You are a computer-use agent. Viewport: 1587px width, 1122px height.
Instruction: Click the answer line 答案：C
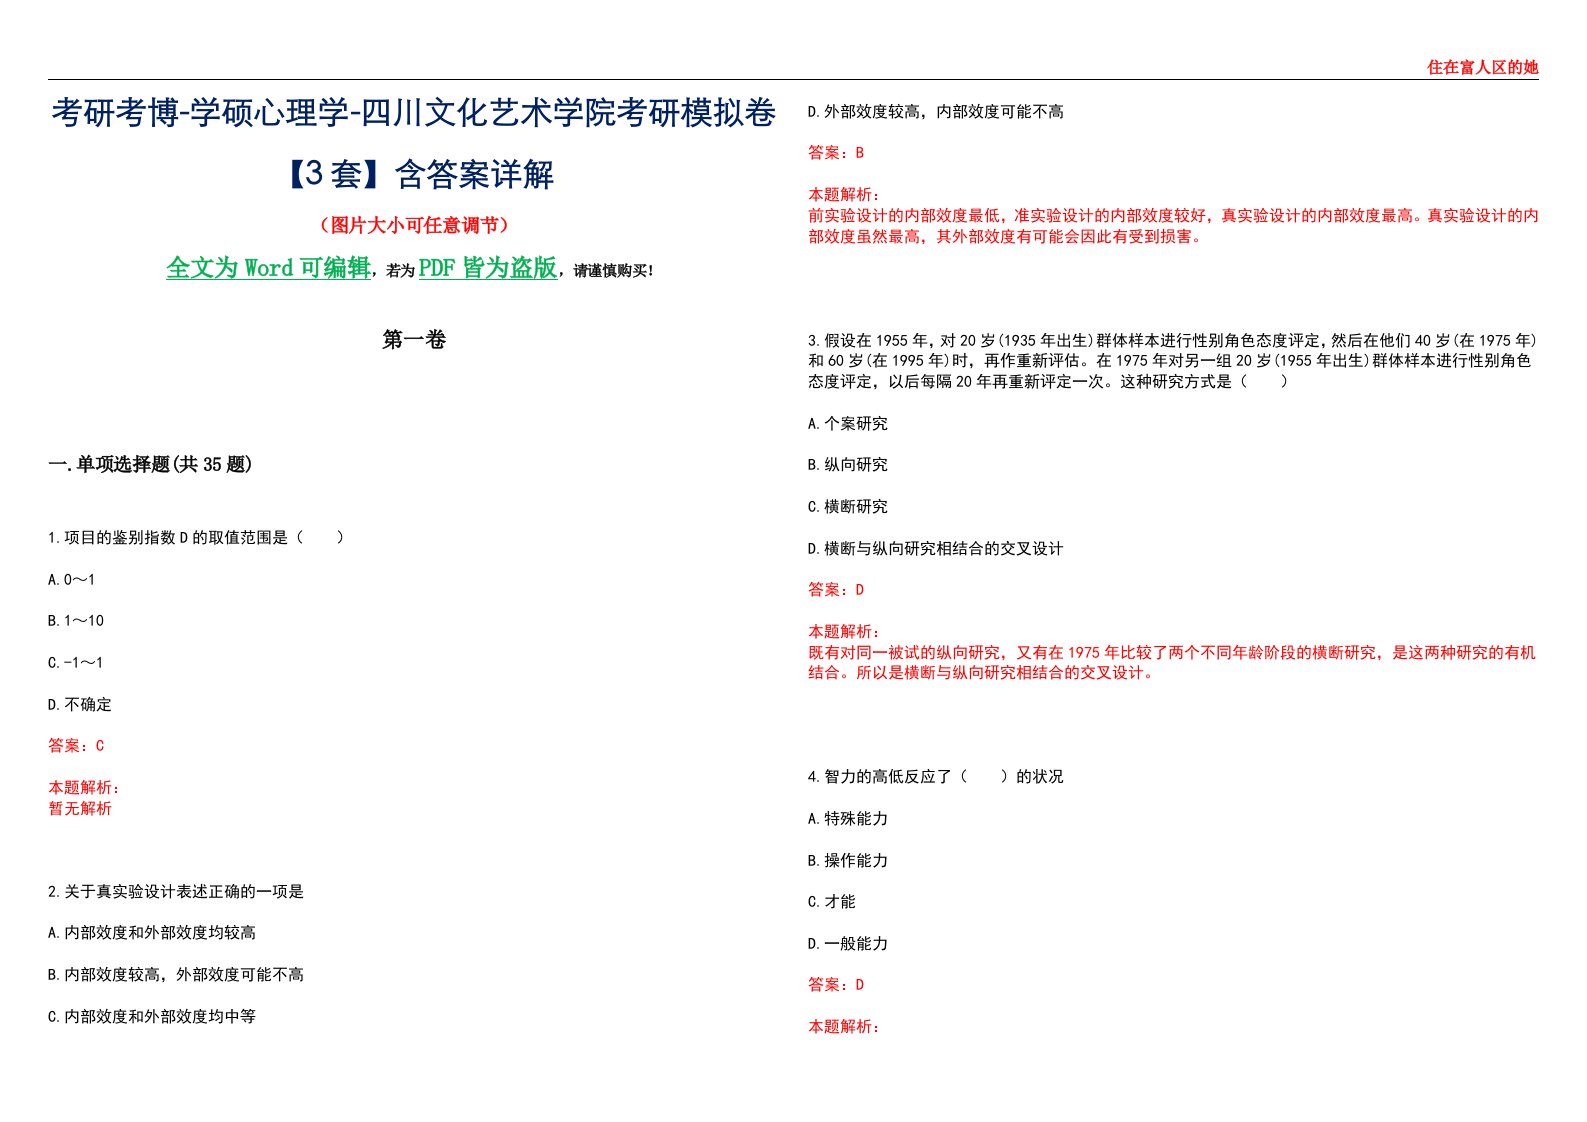tap(76, 746)
